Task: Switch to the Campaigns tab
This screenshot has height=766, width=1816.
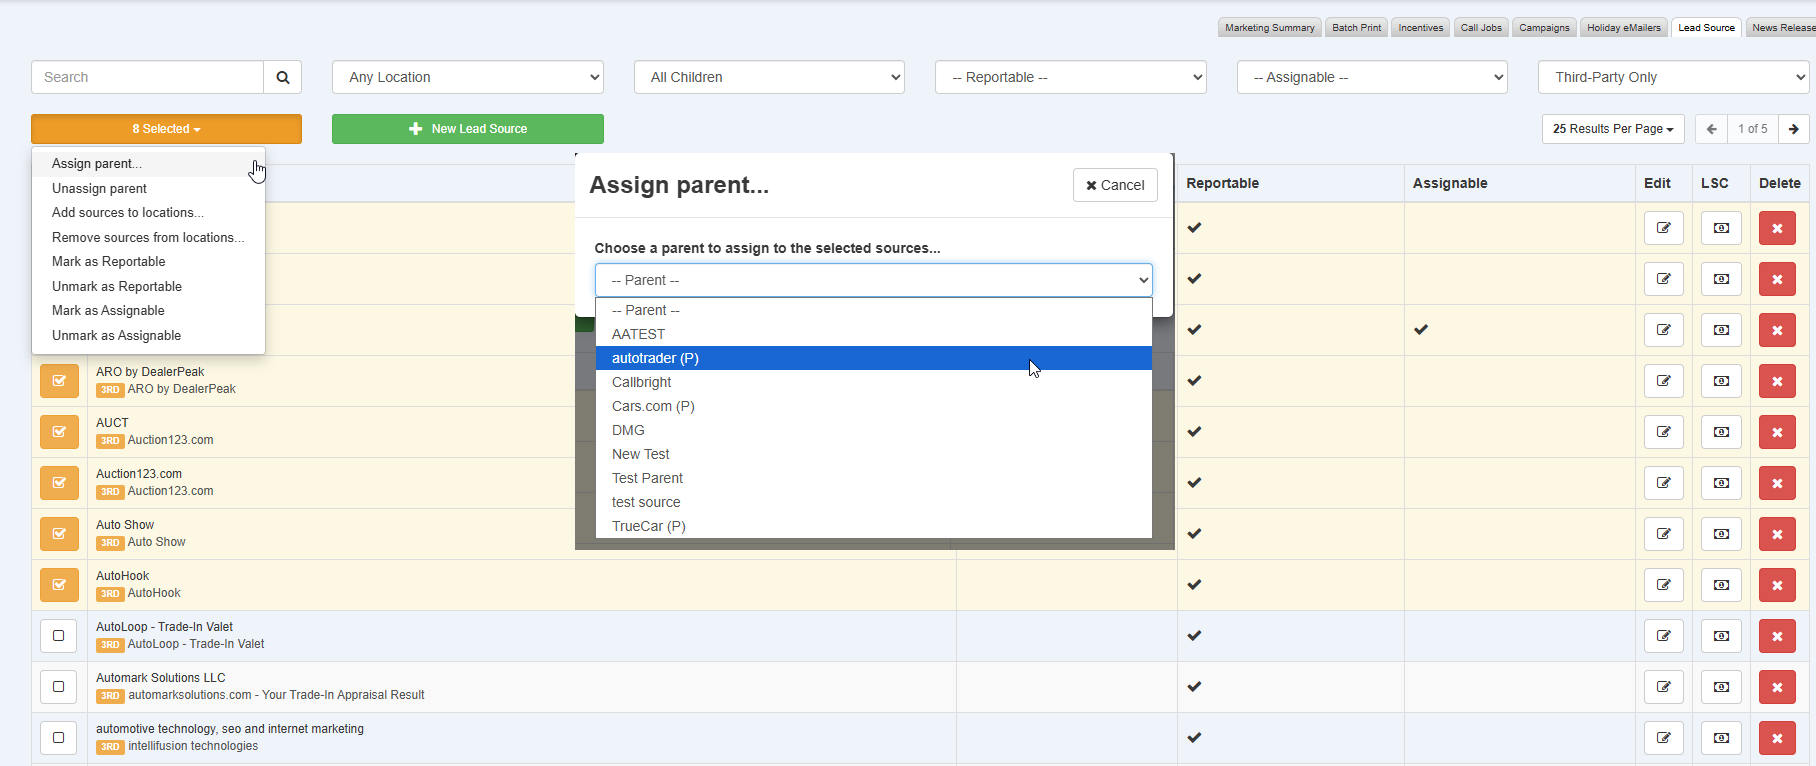Action: coord(1544,28)
